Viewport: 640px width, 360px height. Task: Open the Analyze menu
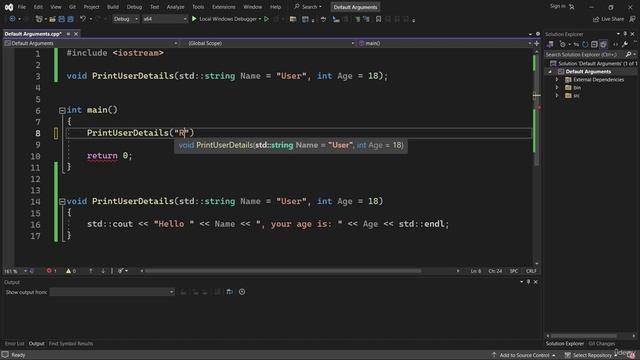pos(175,7)
